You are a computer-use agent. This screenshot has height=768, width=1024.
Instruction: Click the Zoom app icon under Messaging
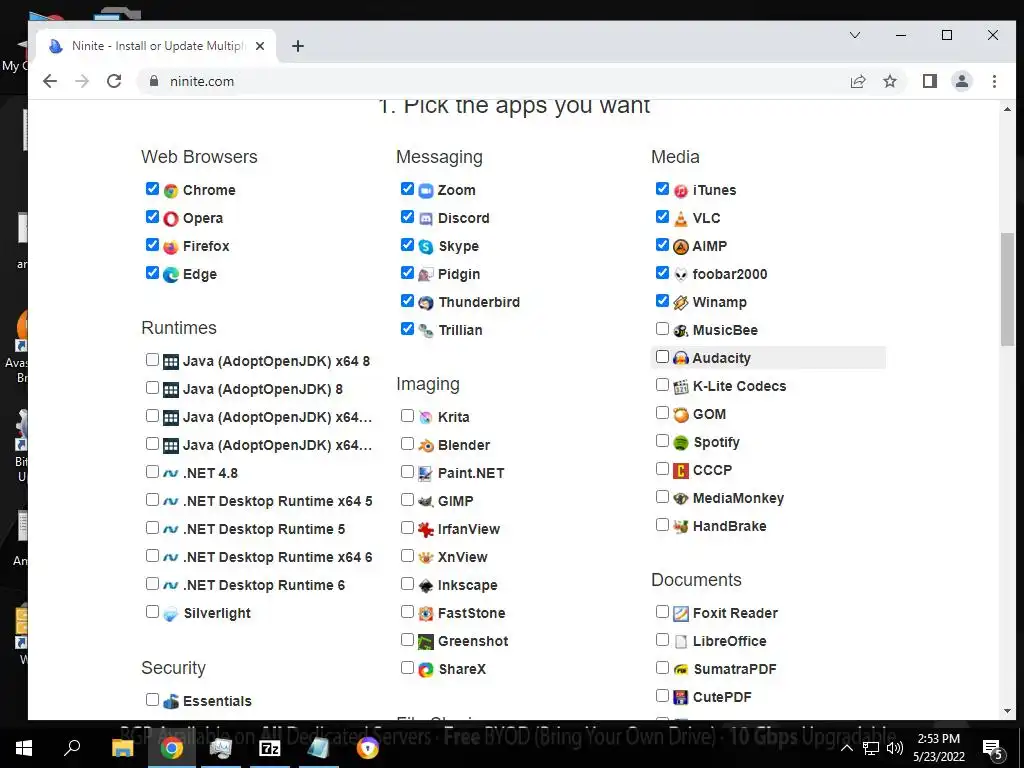point(426,191)
